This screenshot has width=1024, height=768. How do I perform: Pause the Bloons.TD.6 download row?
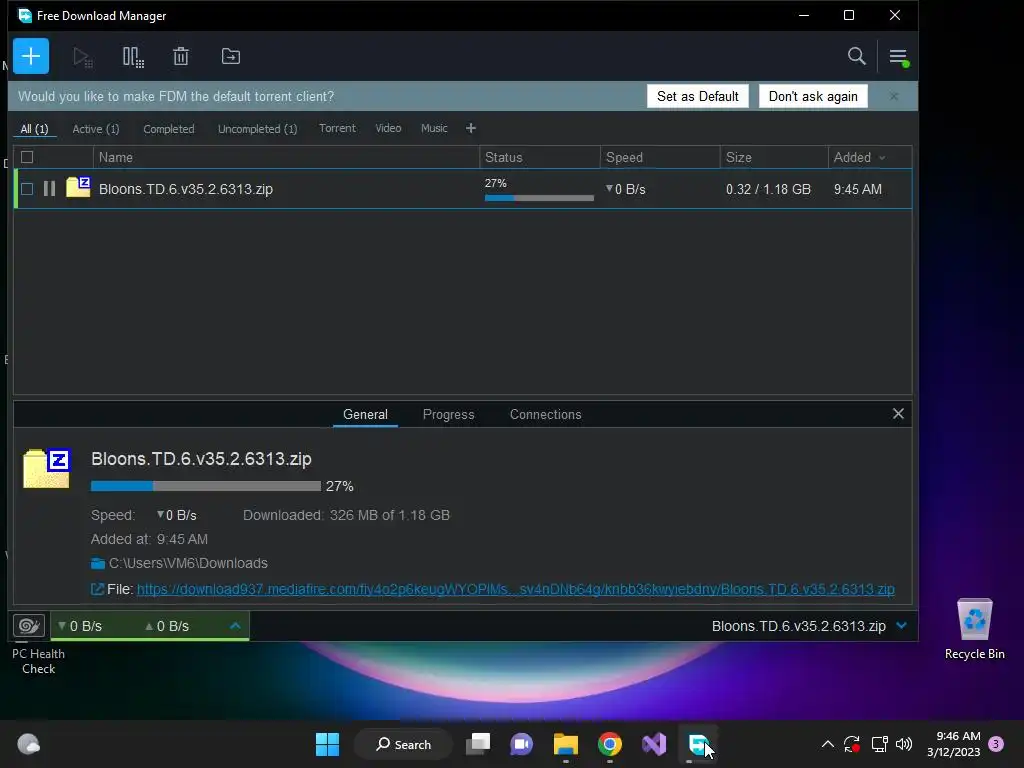coord(49,189)
